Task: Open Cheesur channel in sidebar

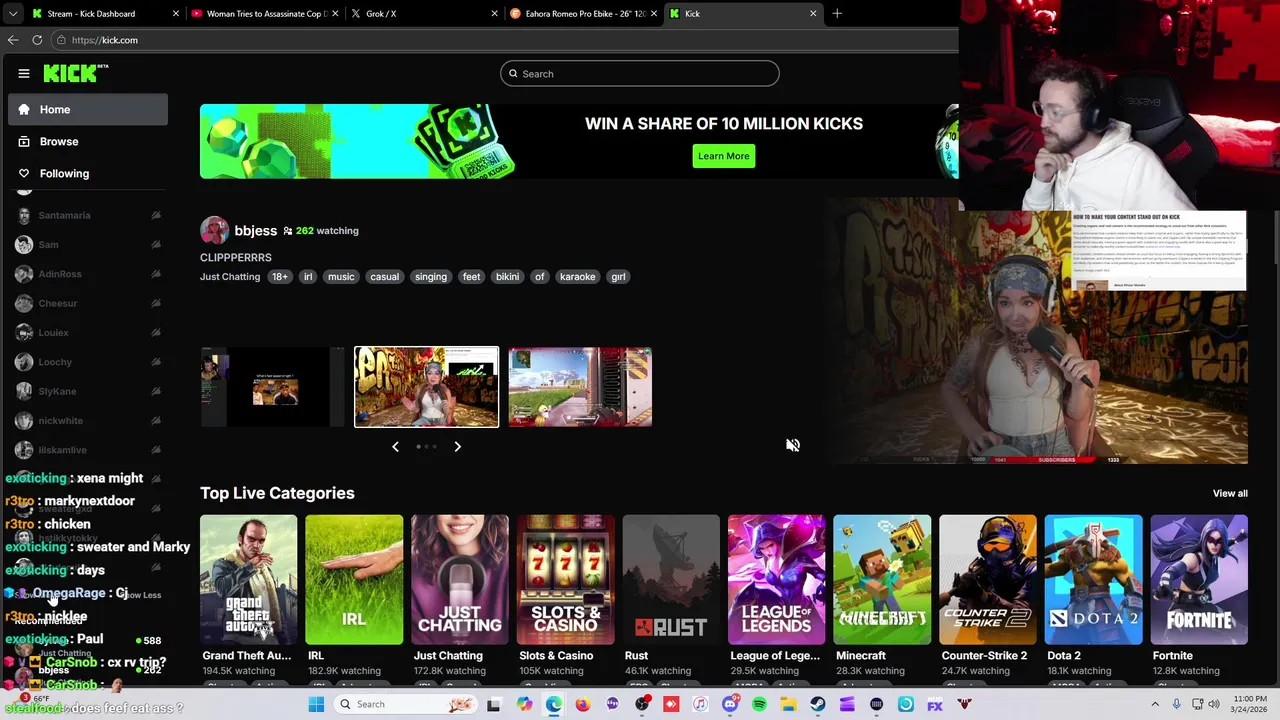Action: click(x=88, y=303)
